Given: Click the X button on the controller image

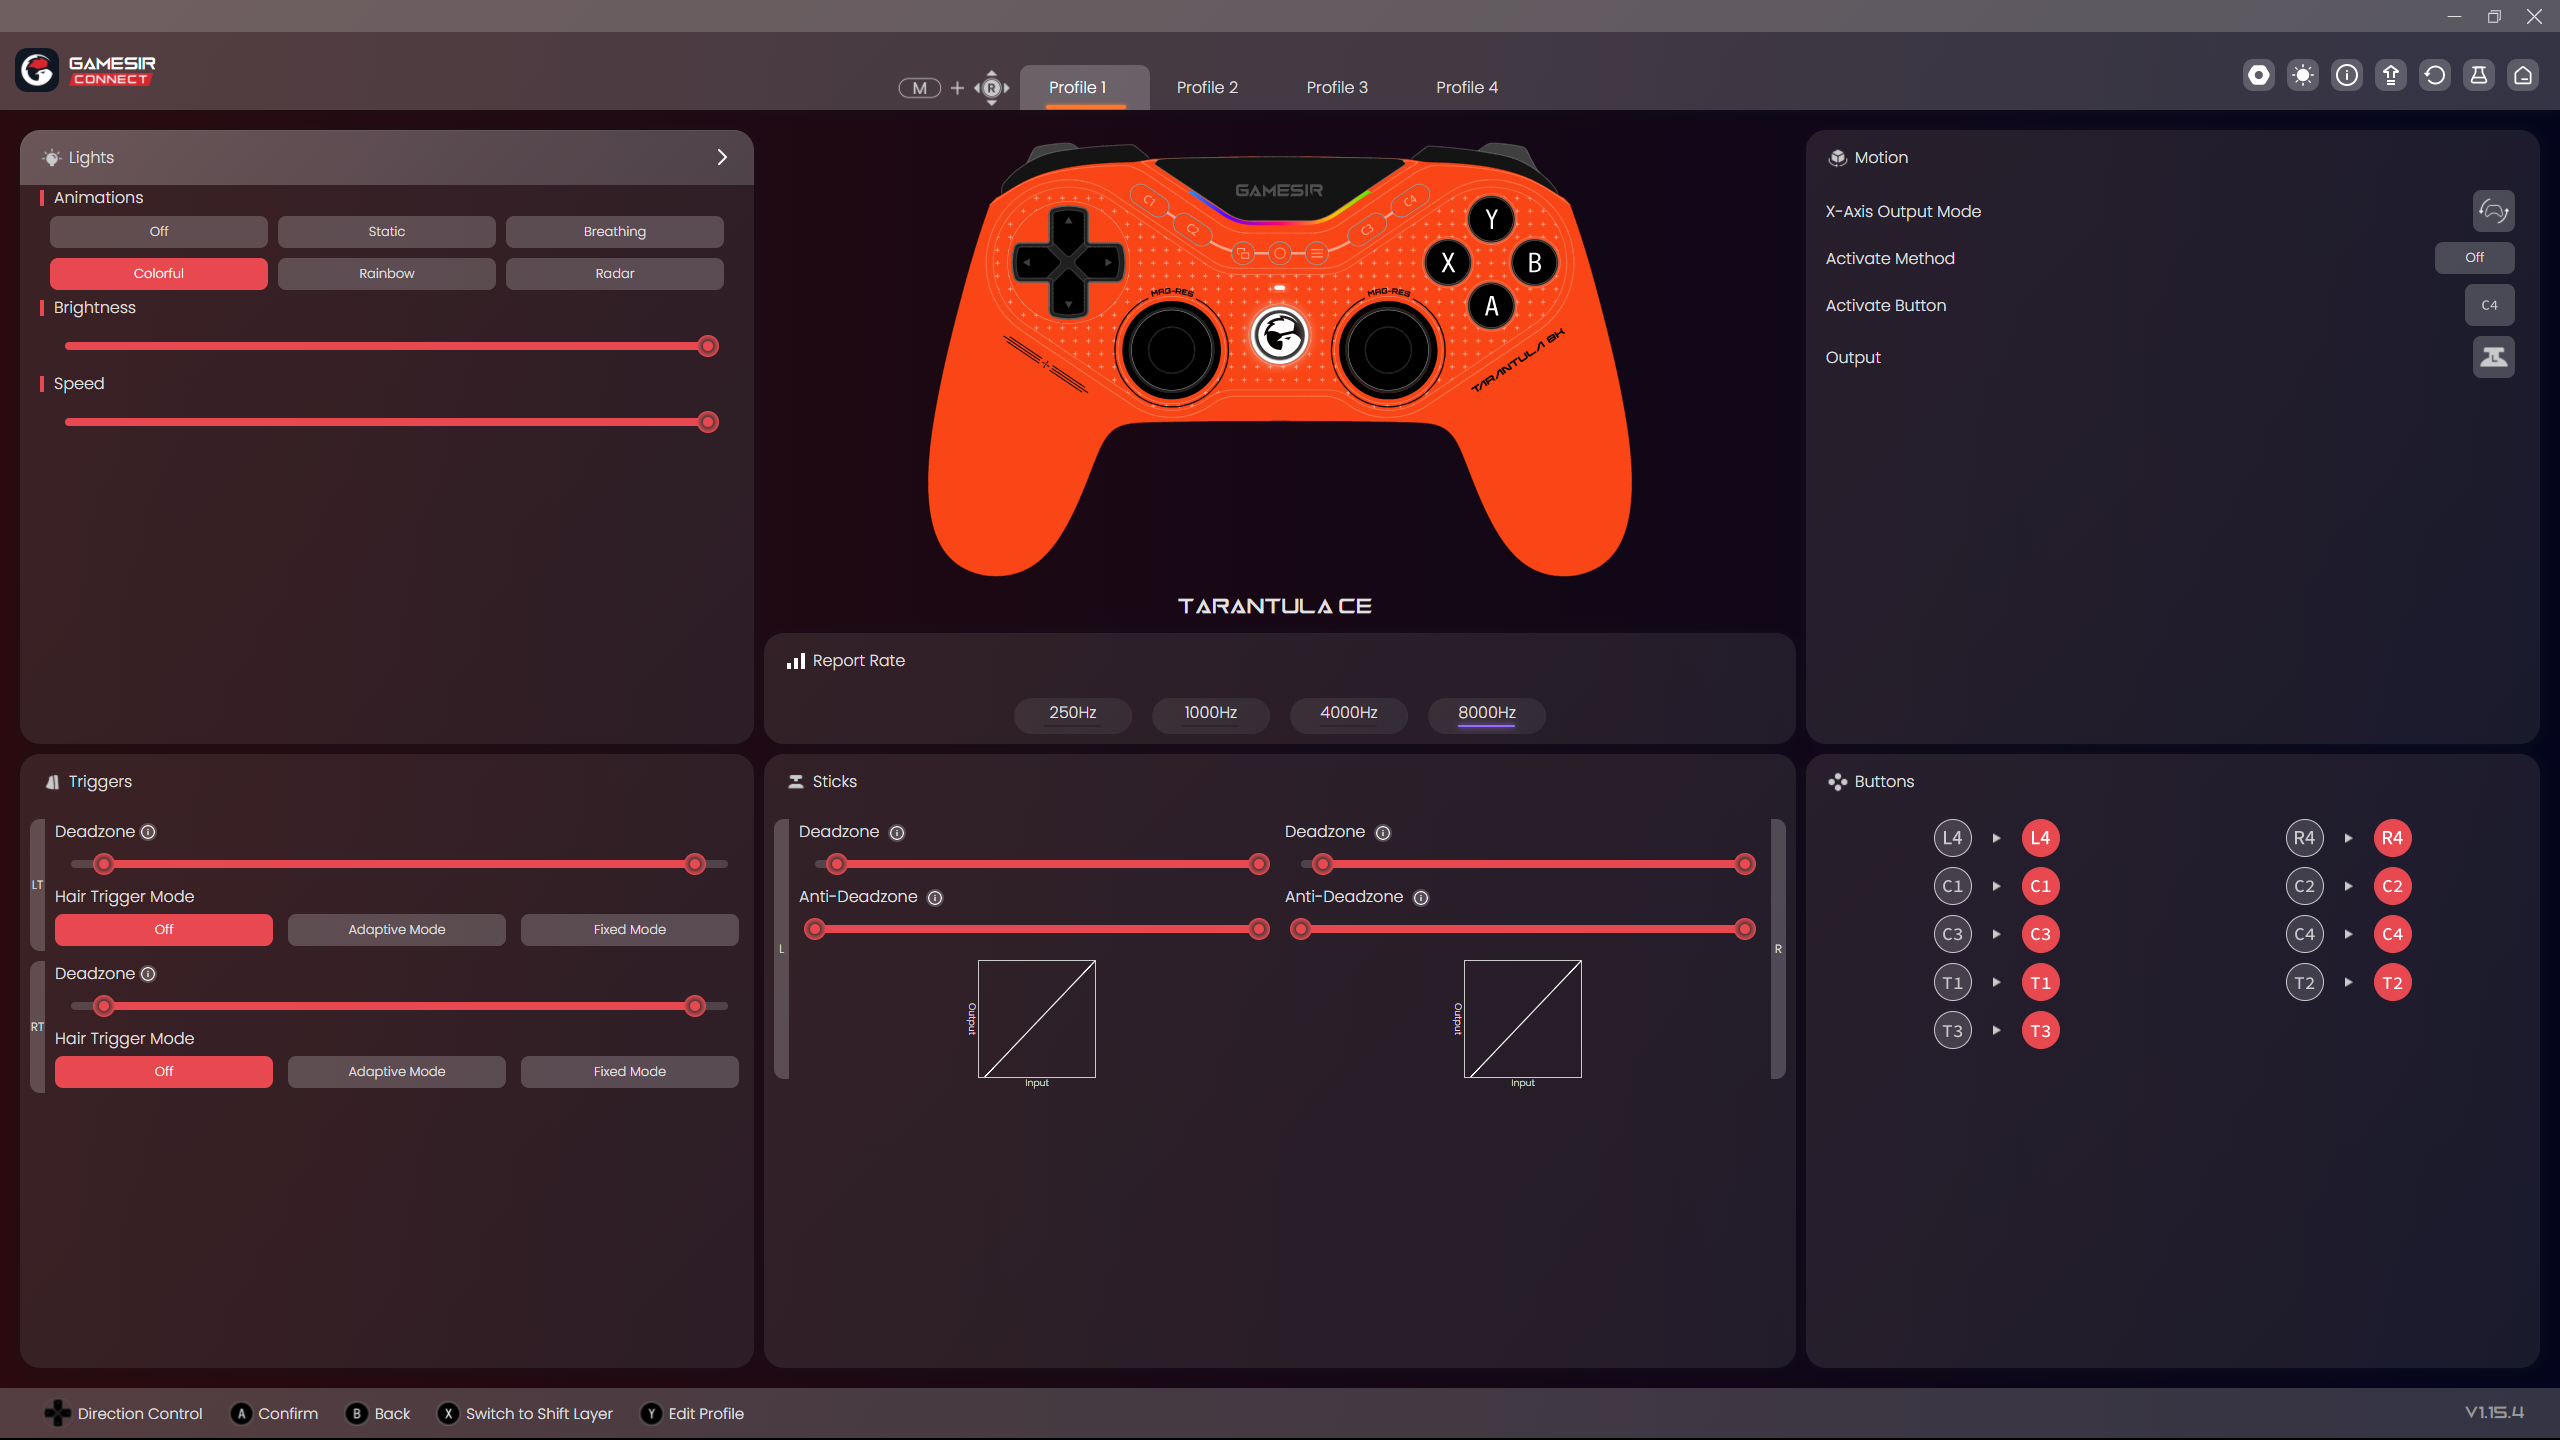Looking at the screenshot, I should coord(1448,263).
